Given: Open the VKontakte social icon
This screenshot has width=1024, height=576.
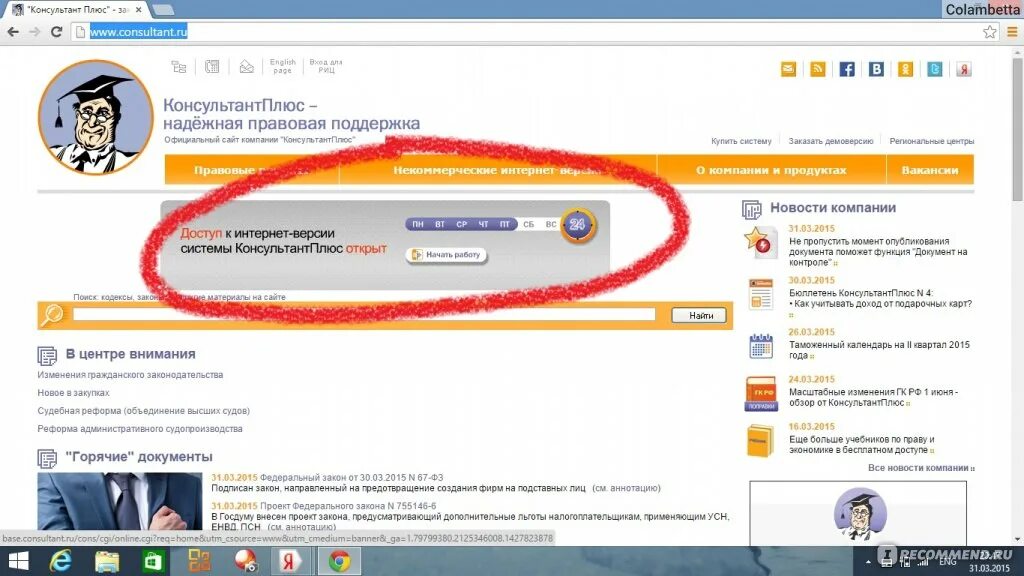Looking at the screenshot, I should click(x=876, y=69).
